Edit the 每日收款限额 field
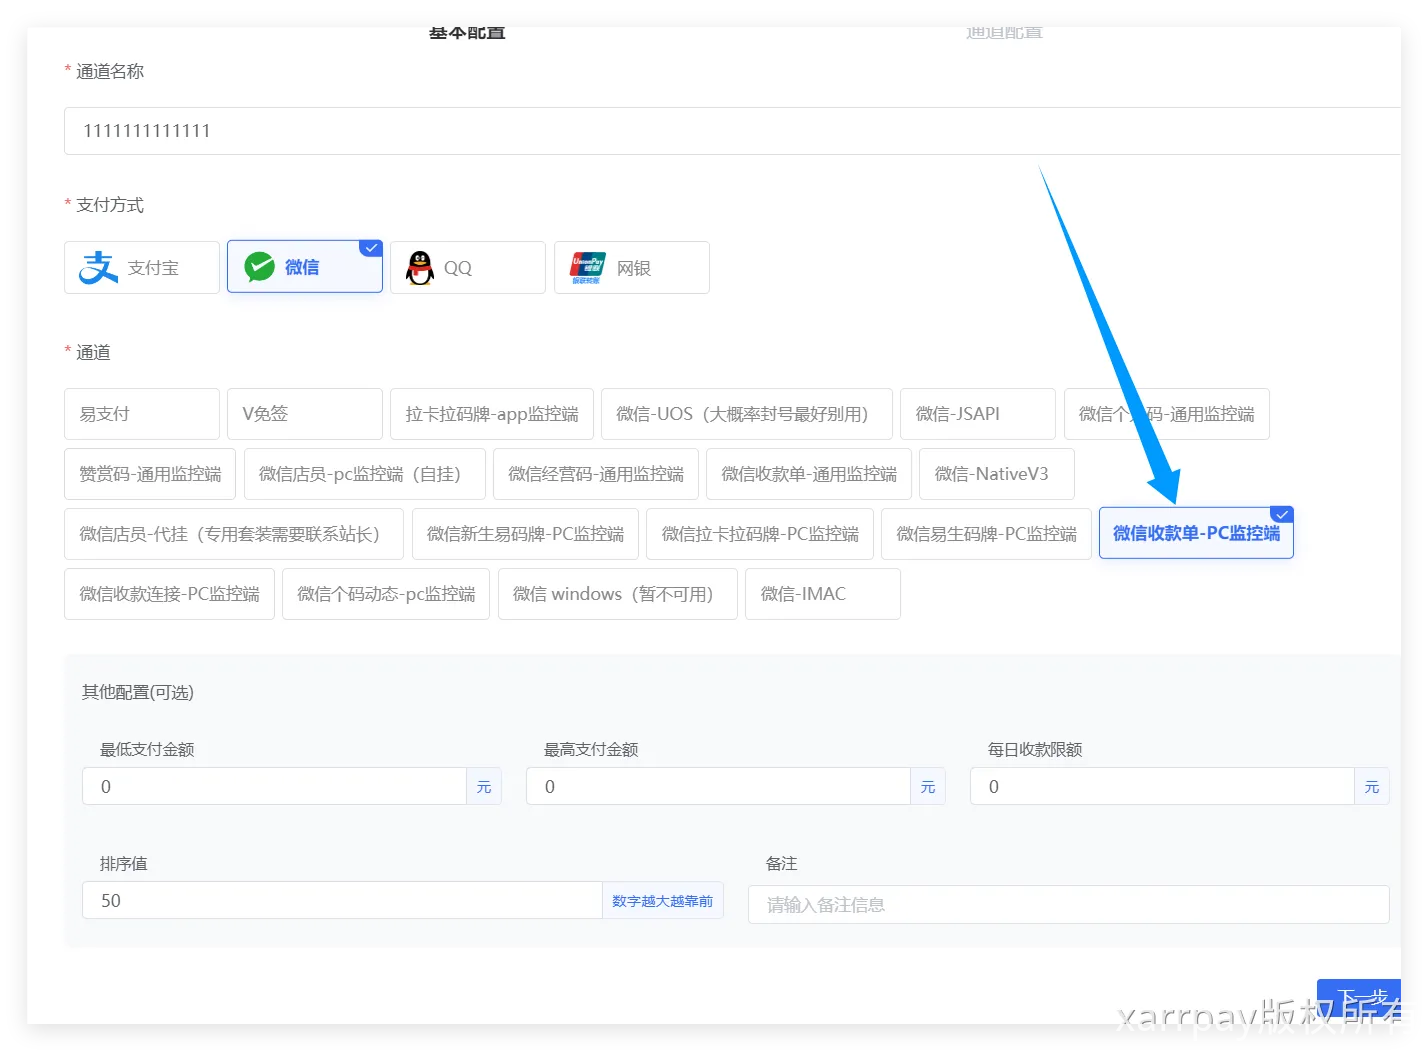Viewport: 1428px width, 1051px height. coord(1161,787)
